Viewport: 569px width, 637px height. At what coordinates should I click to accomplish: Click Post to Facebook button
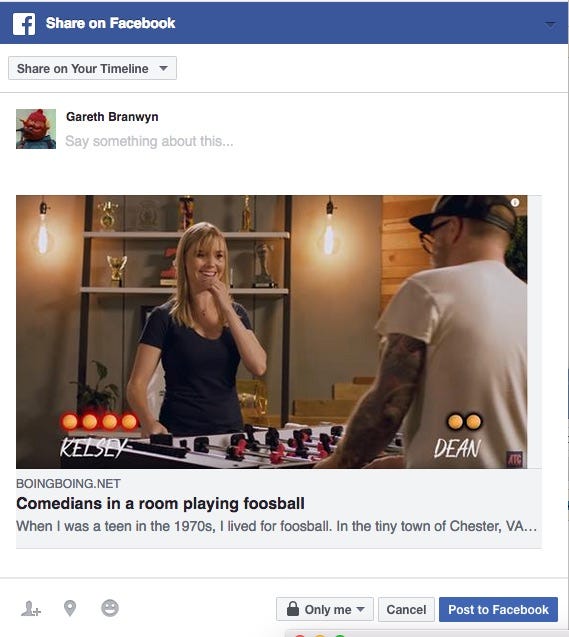pos(498,609)
